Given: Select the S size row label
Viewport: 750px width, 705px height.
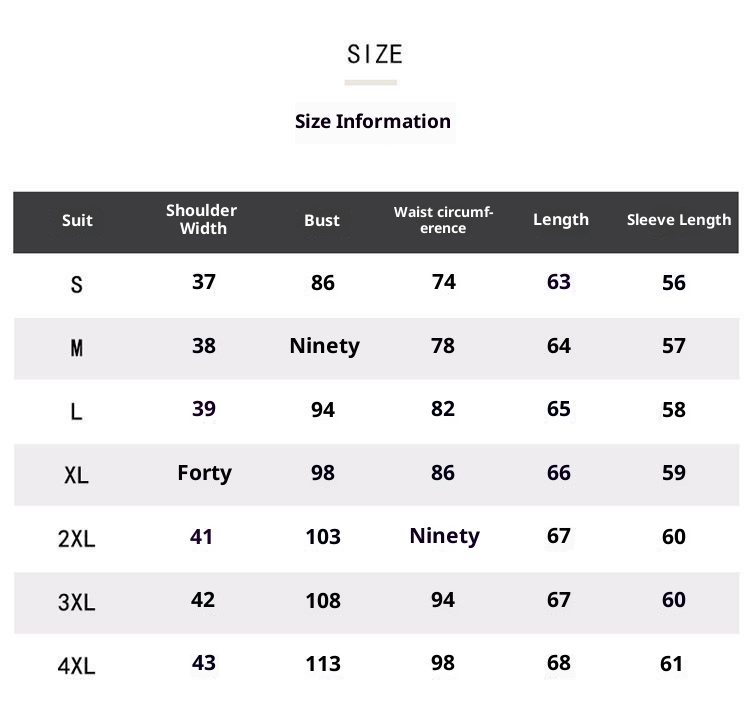Looking at the screenshot, I should coord(77,285).
